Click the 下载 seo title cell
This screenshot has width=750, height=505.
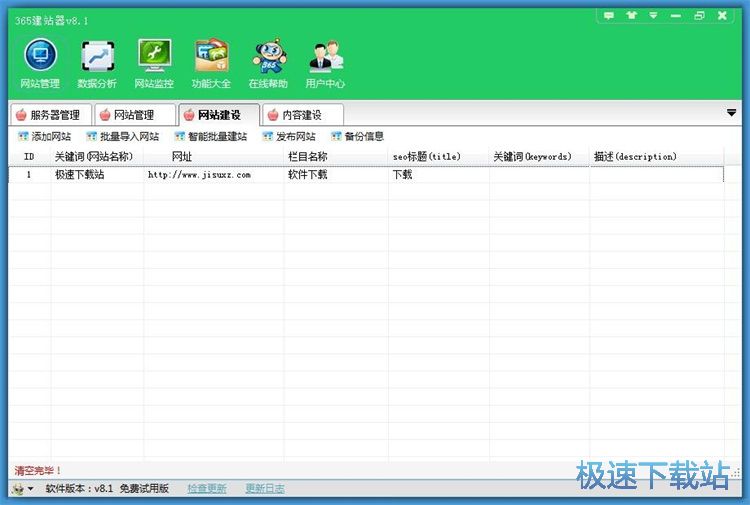tap(439, 175)
